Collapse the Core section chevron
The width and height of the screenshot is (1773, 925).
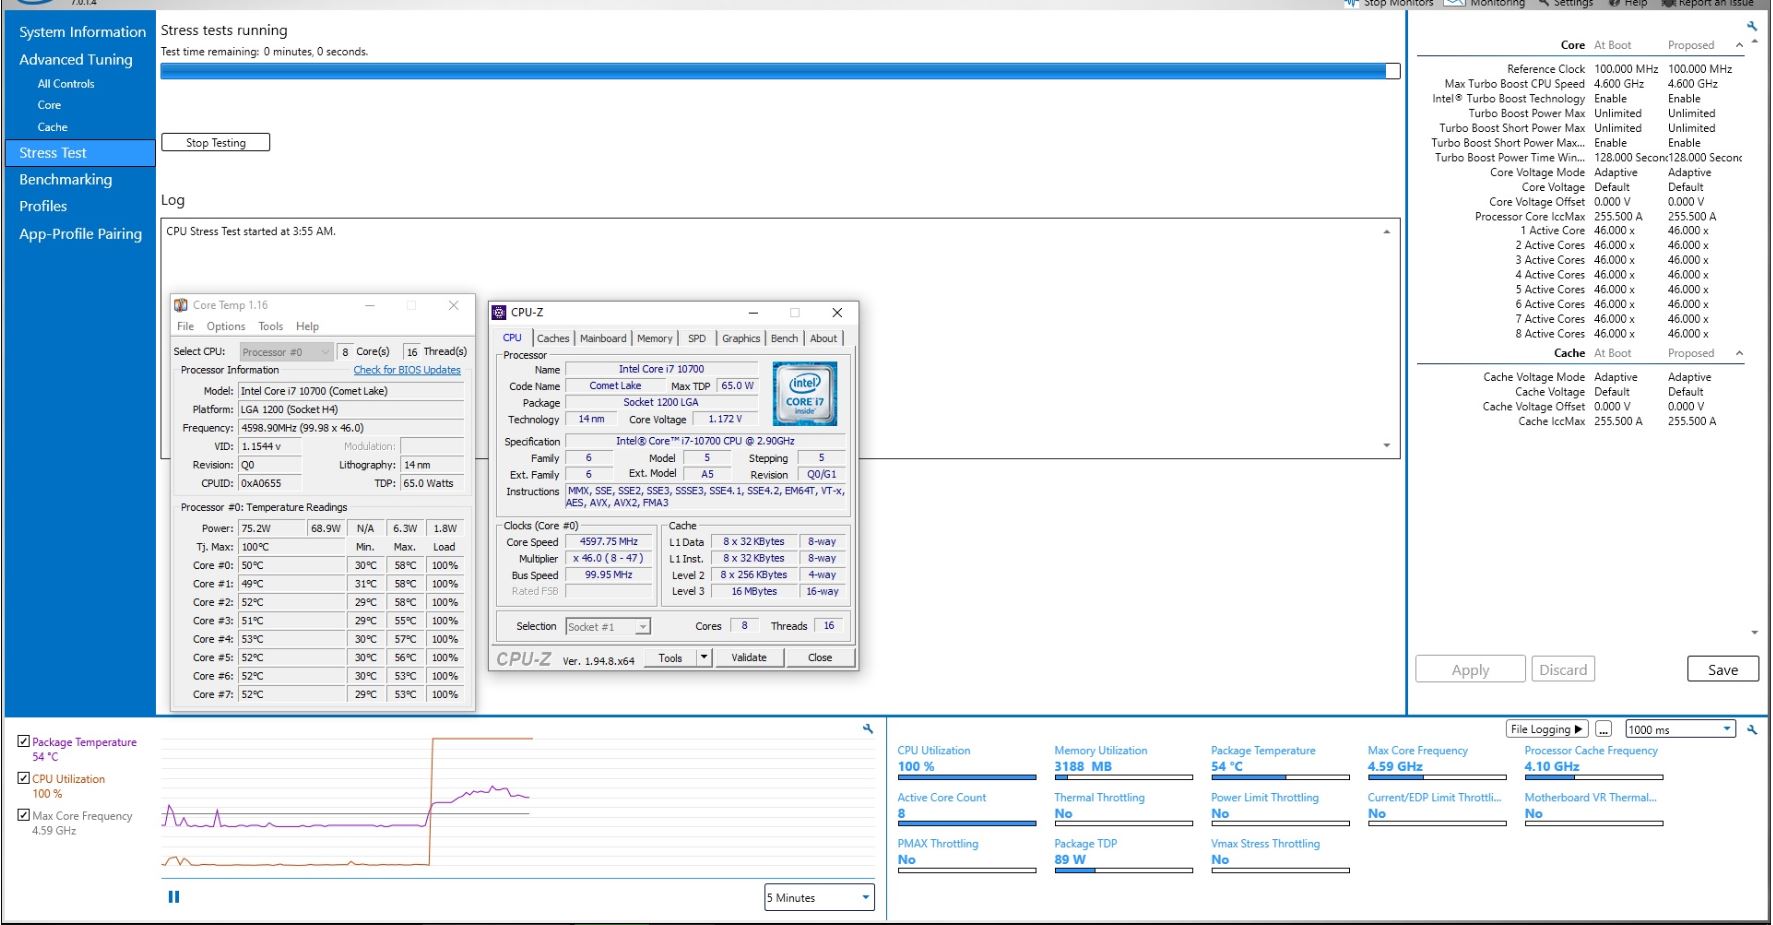pos(1739,45)
